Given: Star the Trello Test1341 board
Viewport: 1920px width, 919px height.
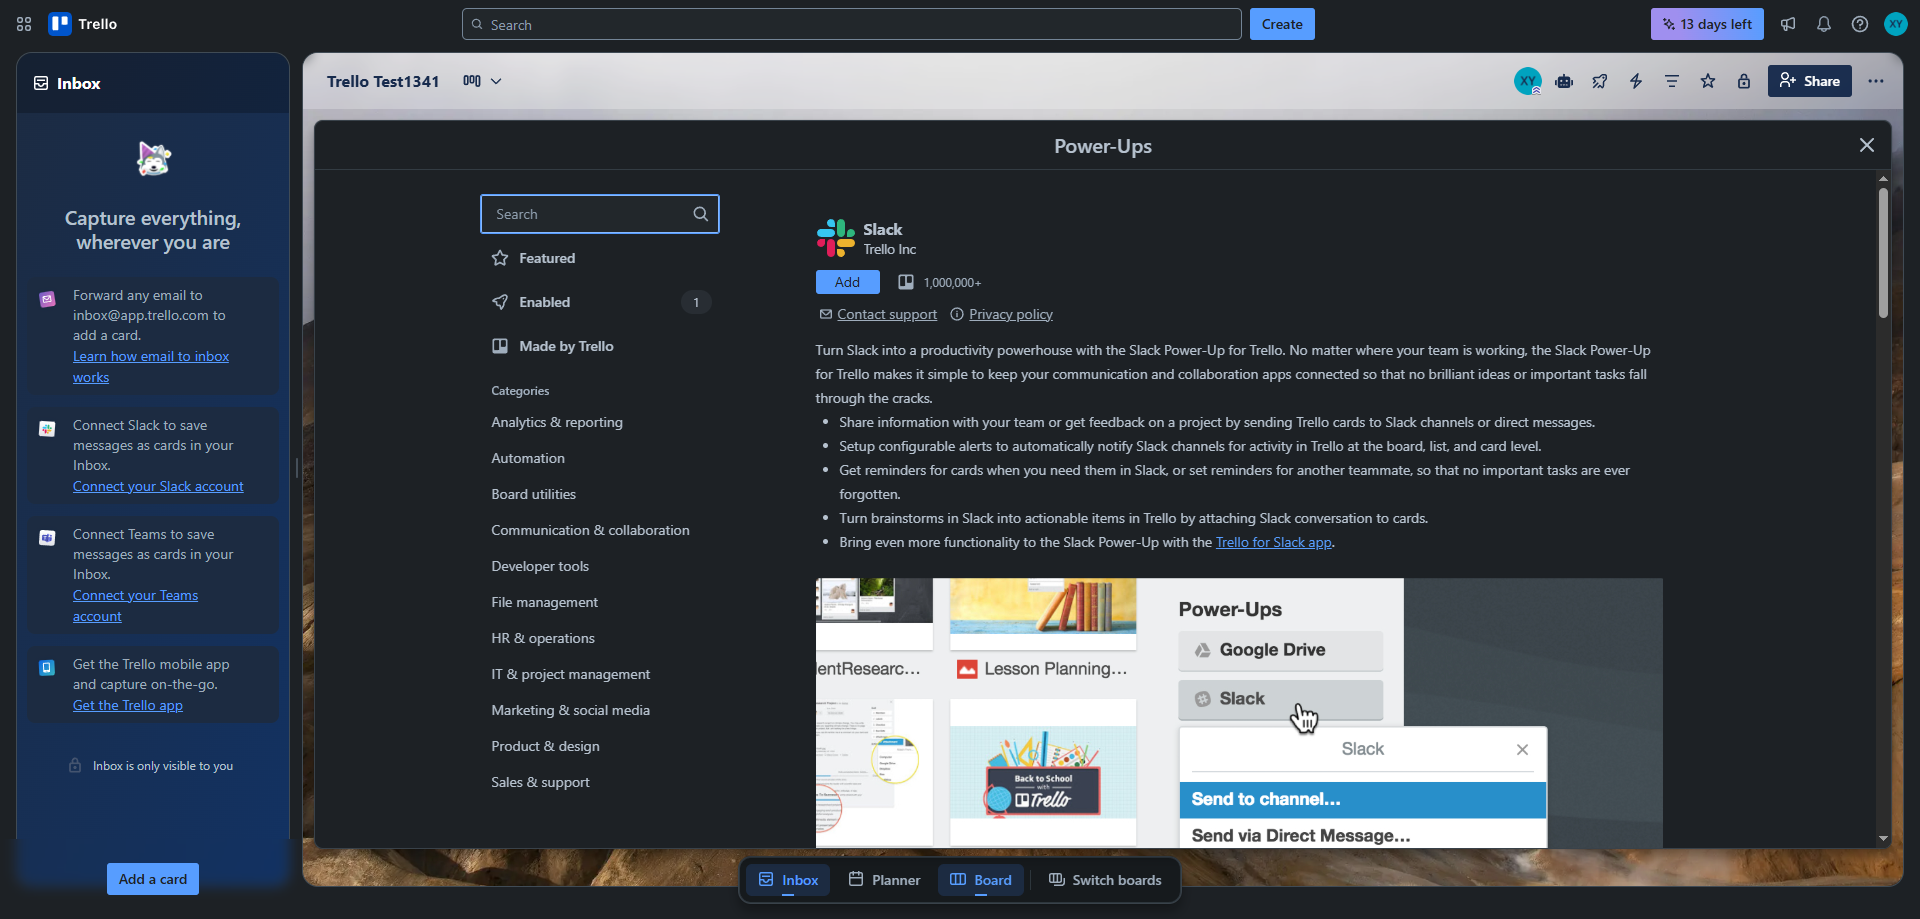Looking at the screenshot, I should coord(1708,81).
